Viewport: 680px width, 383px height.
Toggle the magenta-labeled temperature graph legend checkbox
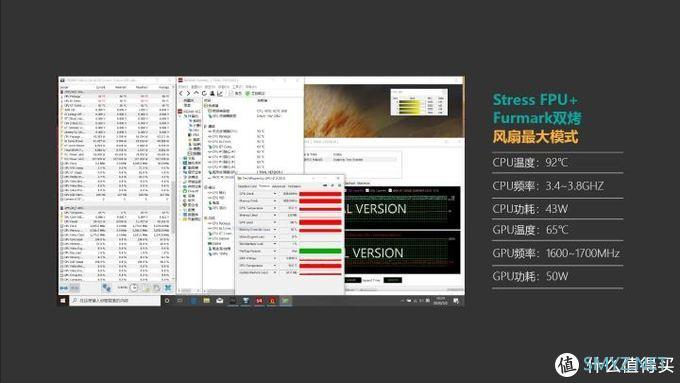coord(346,190)
